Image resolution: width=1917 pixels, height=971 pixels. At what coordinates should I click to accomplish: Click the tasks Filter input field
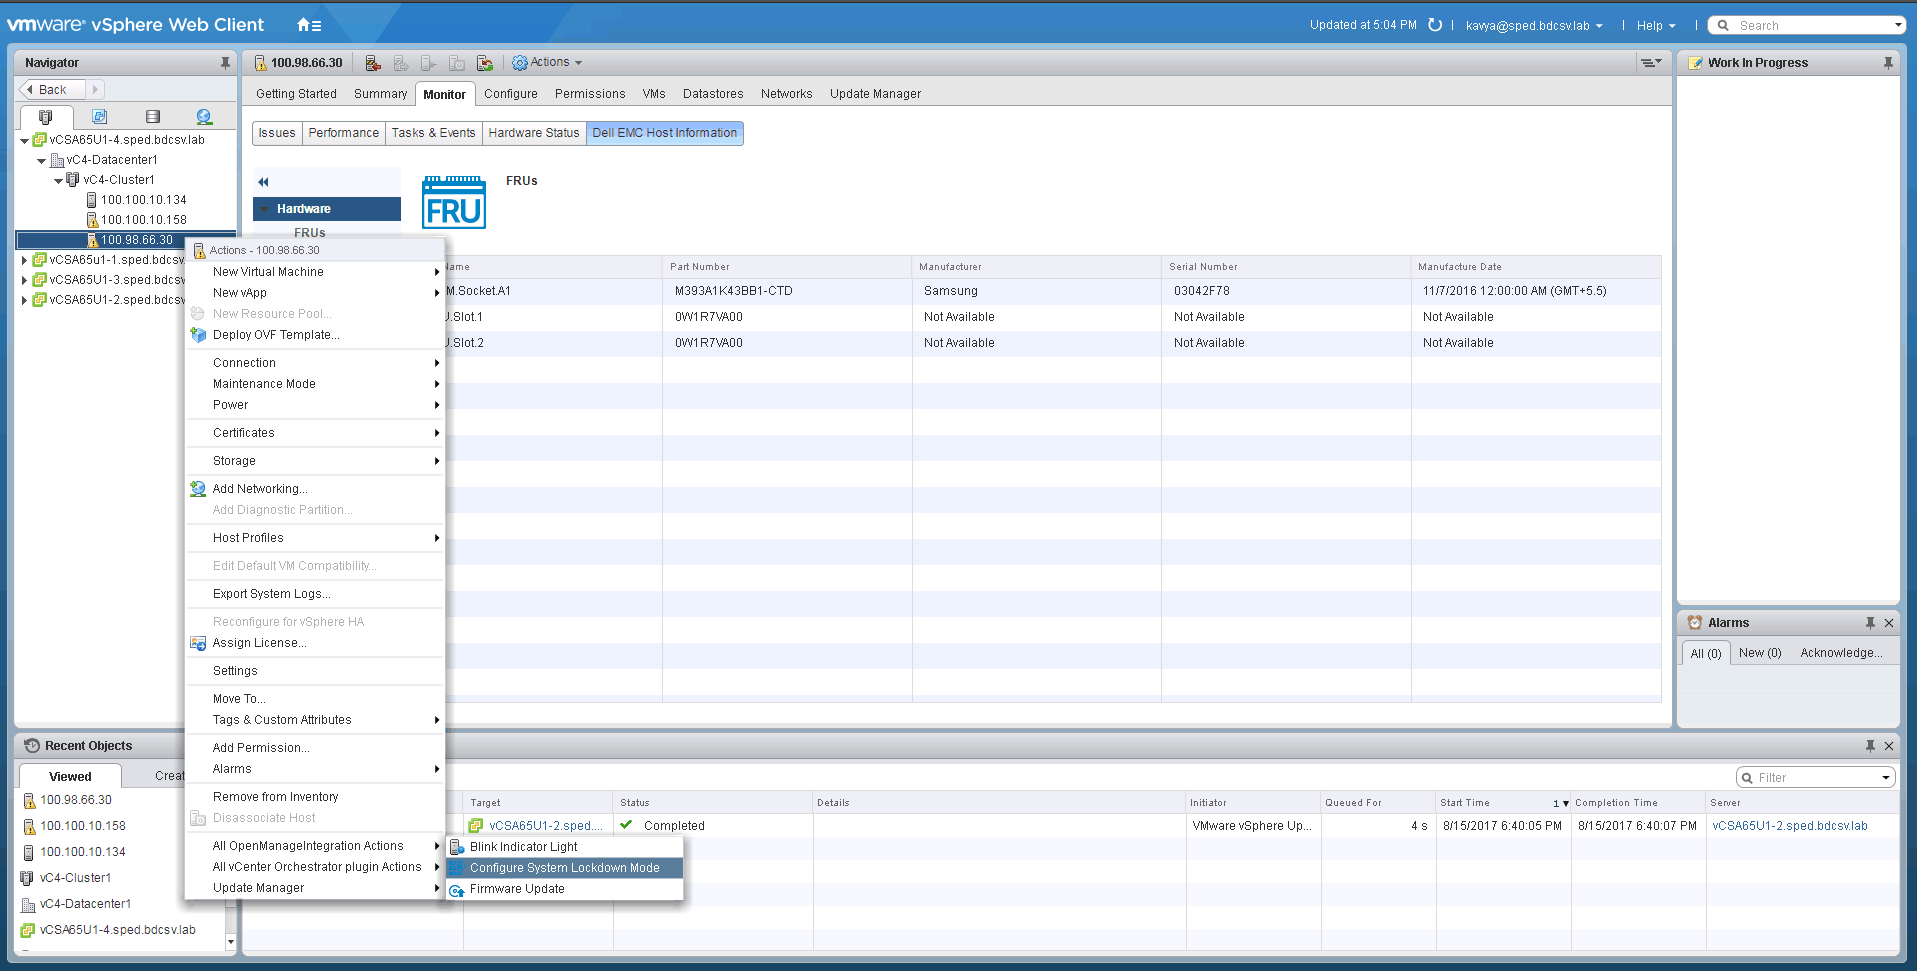1817,778
